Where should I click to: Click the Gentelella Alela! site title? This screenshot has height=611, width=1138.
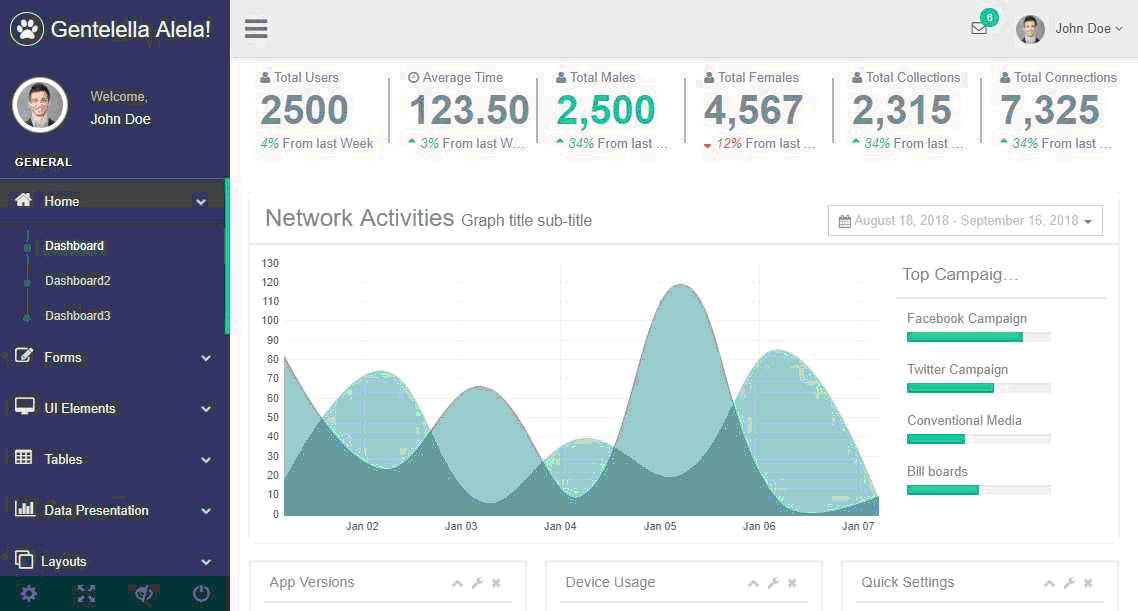point(131,29)
